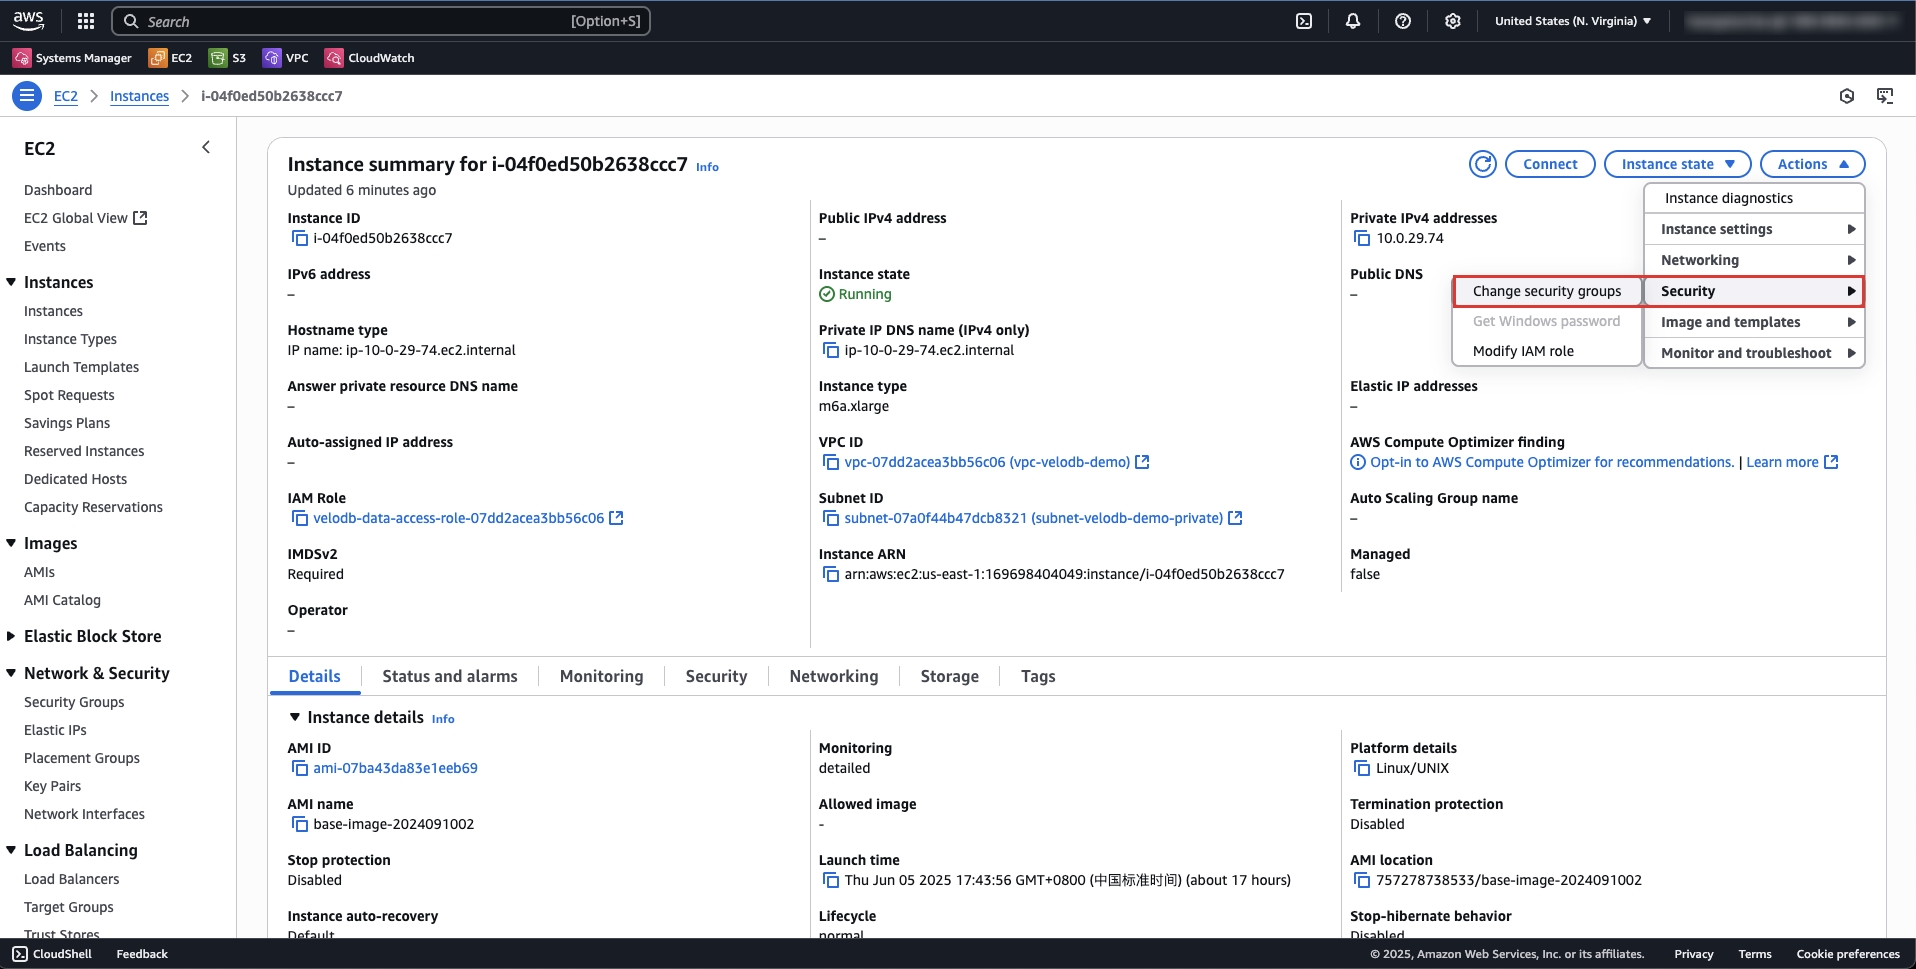The image size is (1916, 969).
Task: Switch to the Storage tab
Action: [950, 676]
